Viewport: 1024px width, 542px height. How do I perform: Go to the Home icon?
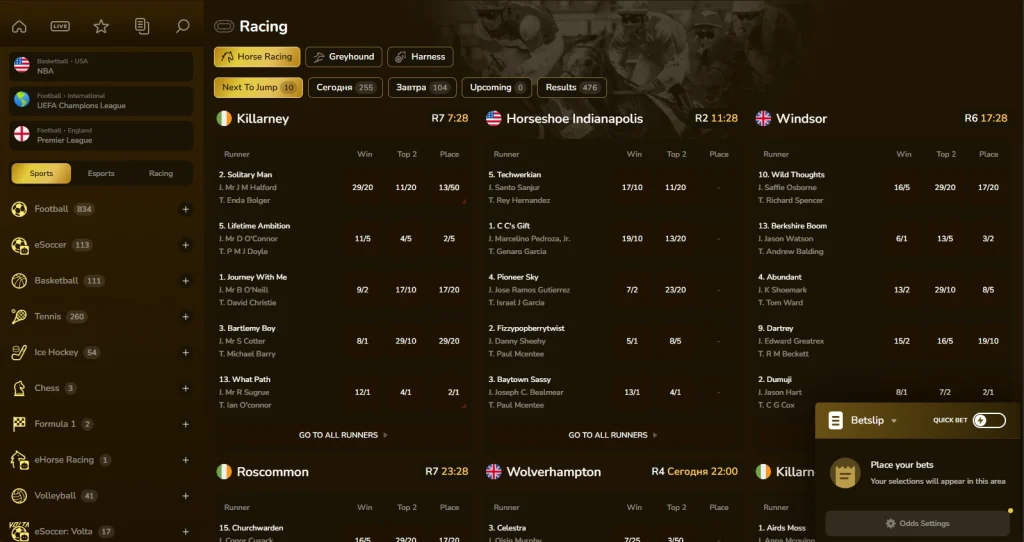click(20, 26)
